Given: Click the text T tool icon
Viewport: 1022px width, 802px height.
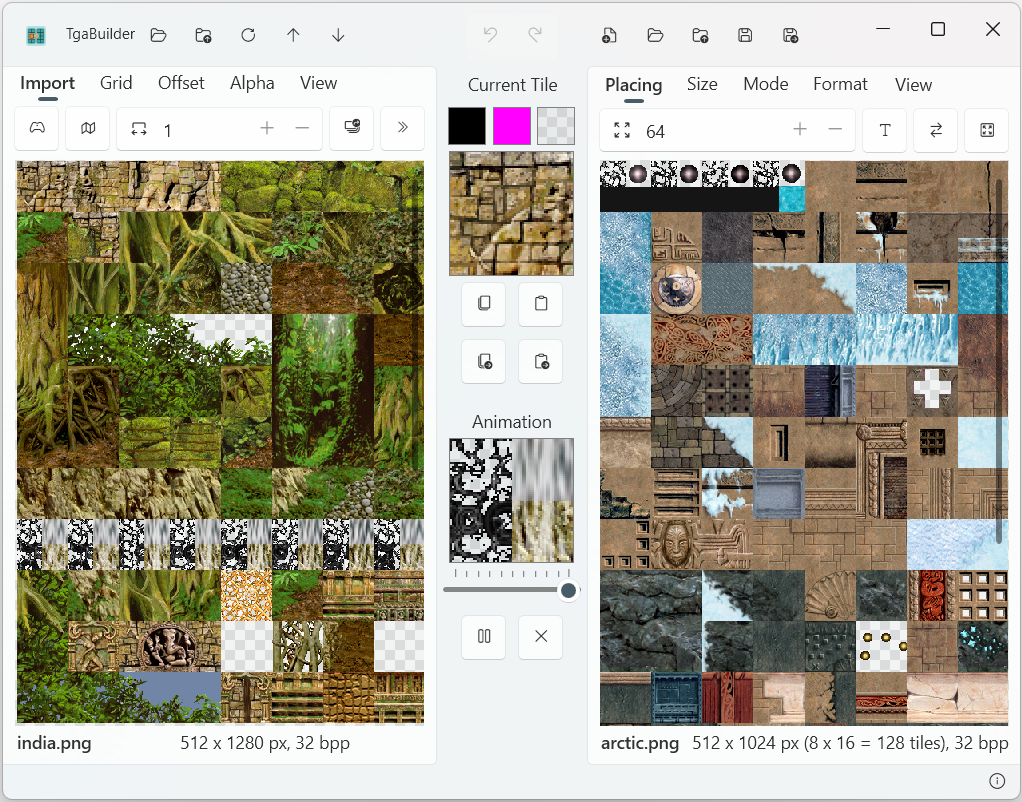Looking at the screenshot, I should tap(884, 130).
